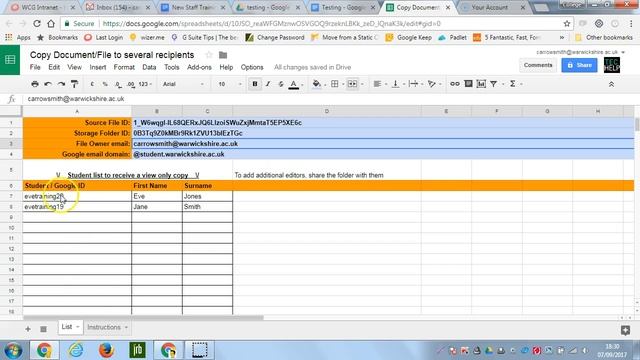Collapse the menus with chevron arrows
Image resolution: width=640 pixels, height=360 pixels.
click(611, 84)
